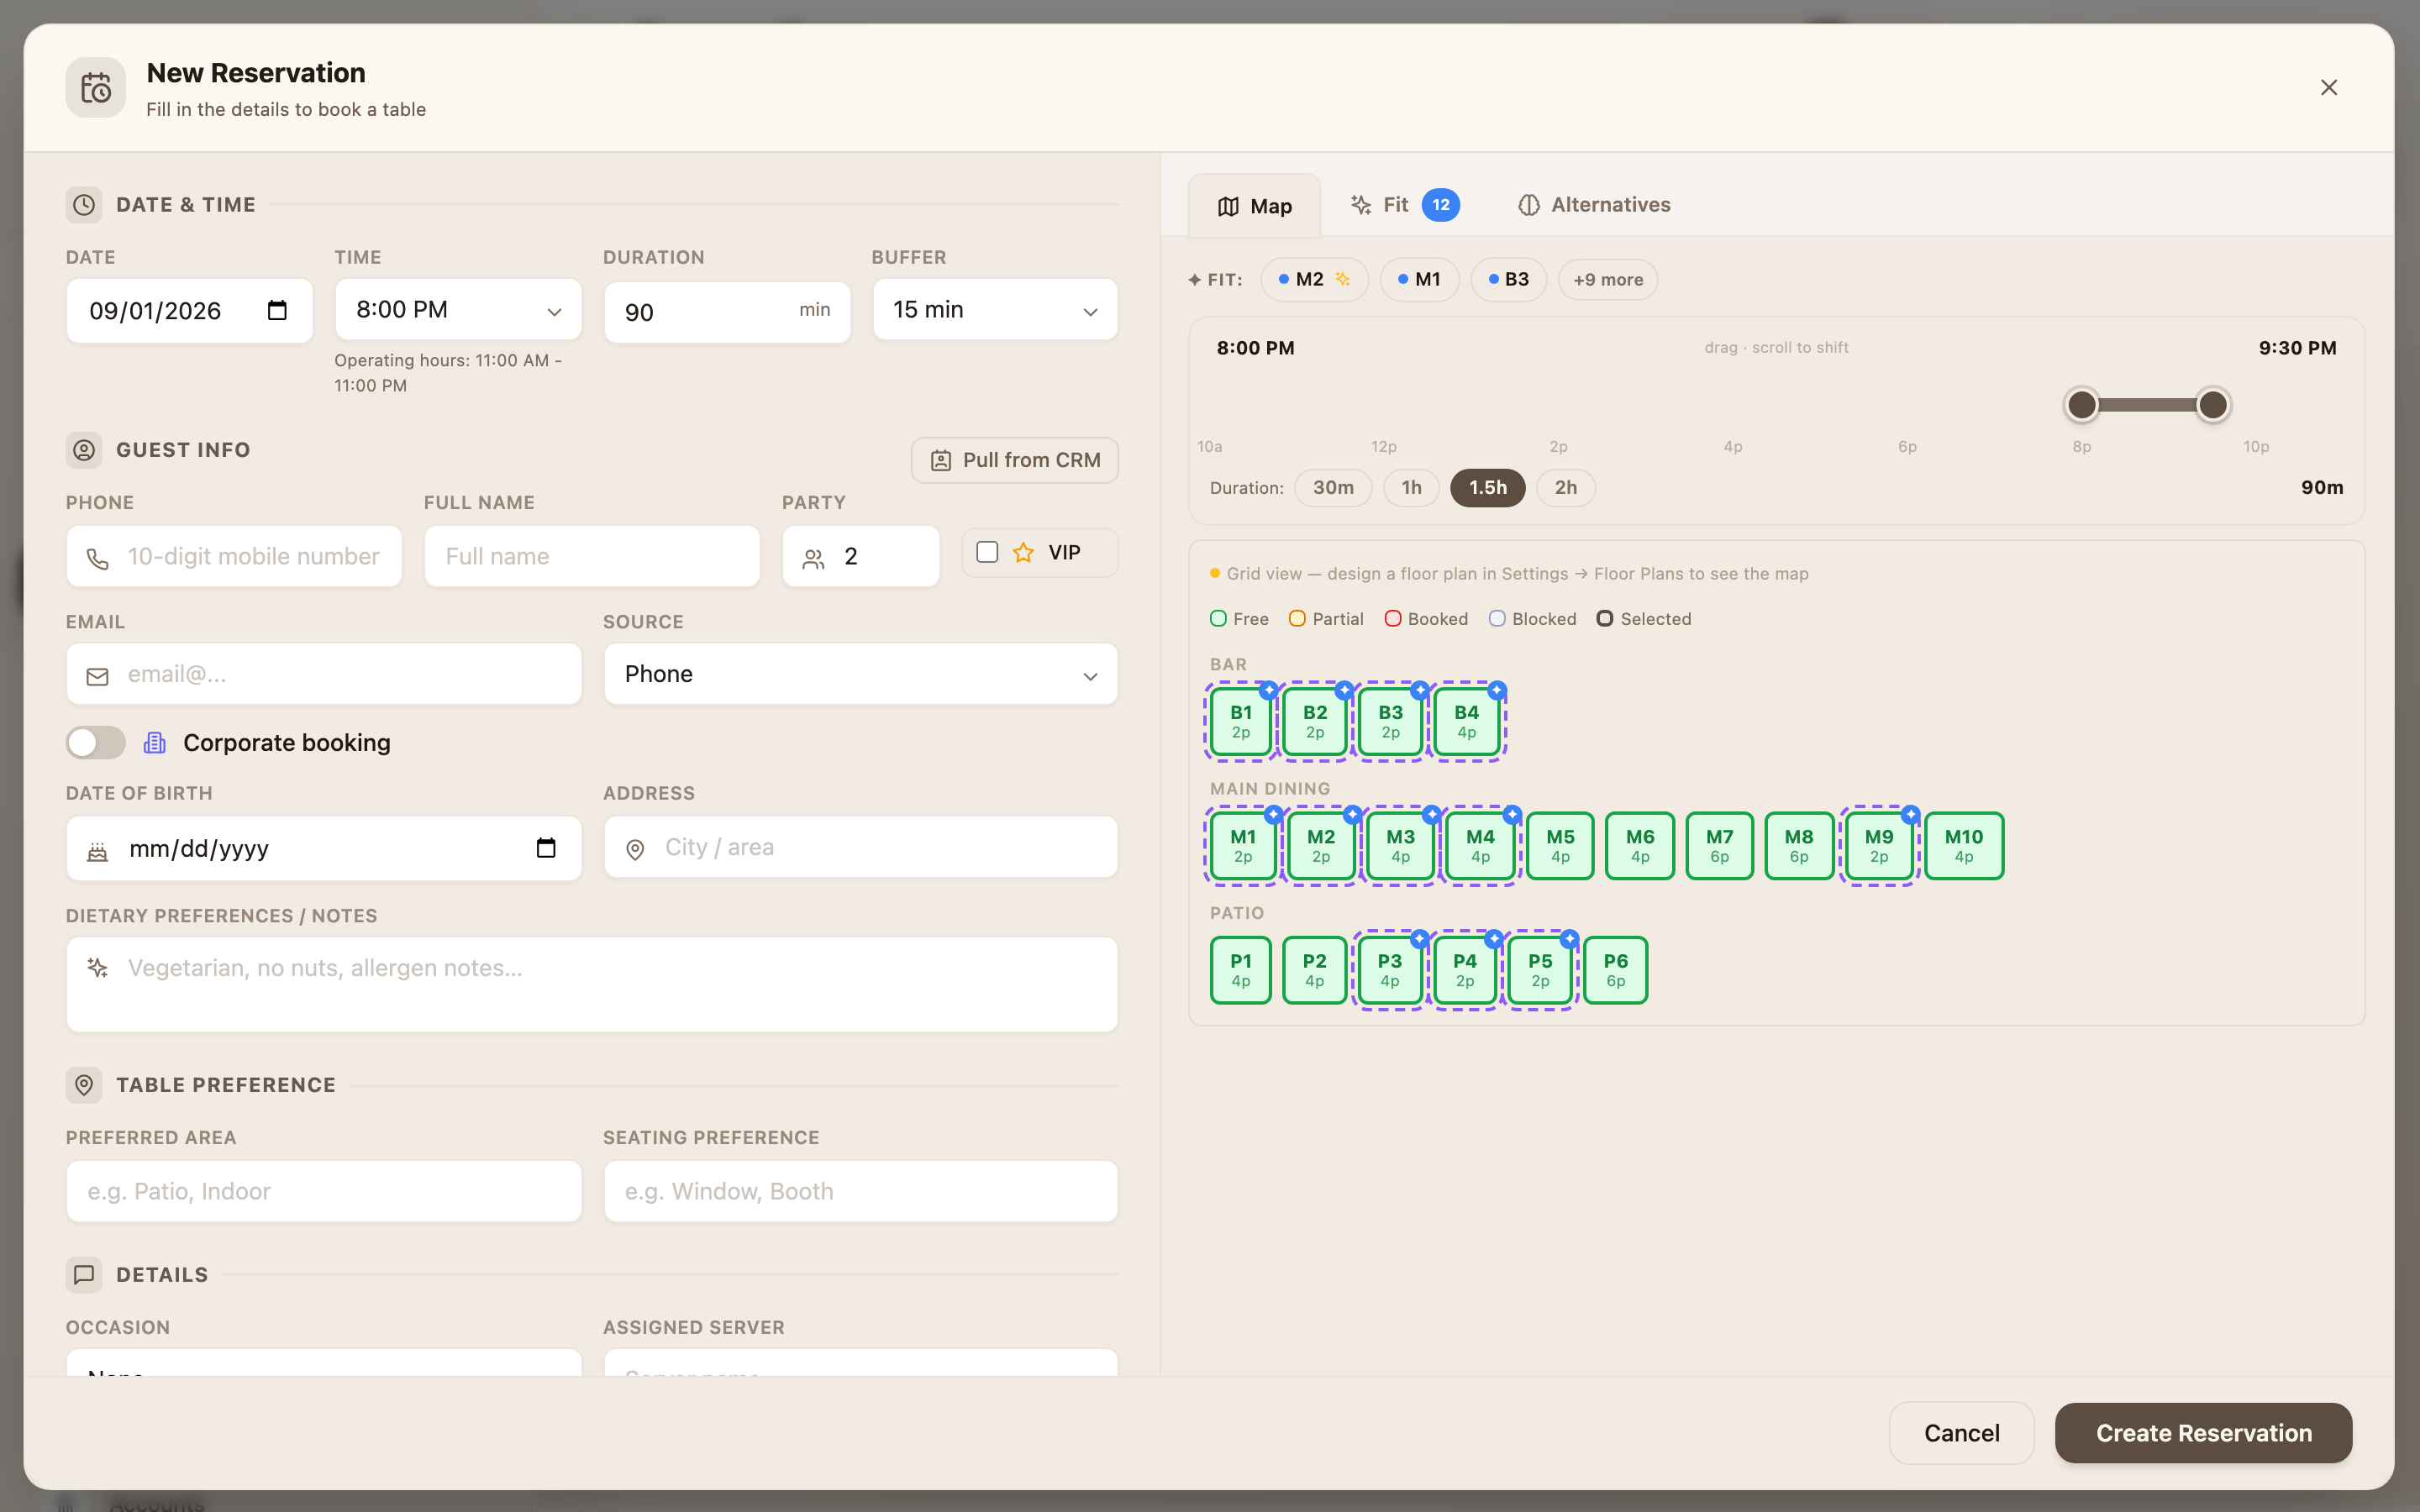Image resolution: width=2420 pixels, height=1512 pixels.
Task: Open the Buffer dropdown showing 15 min
Action: point(995,310)
